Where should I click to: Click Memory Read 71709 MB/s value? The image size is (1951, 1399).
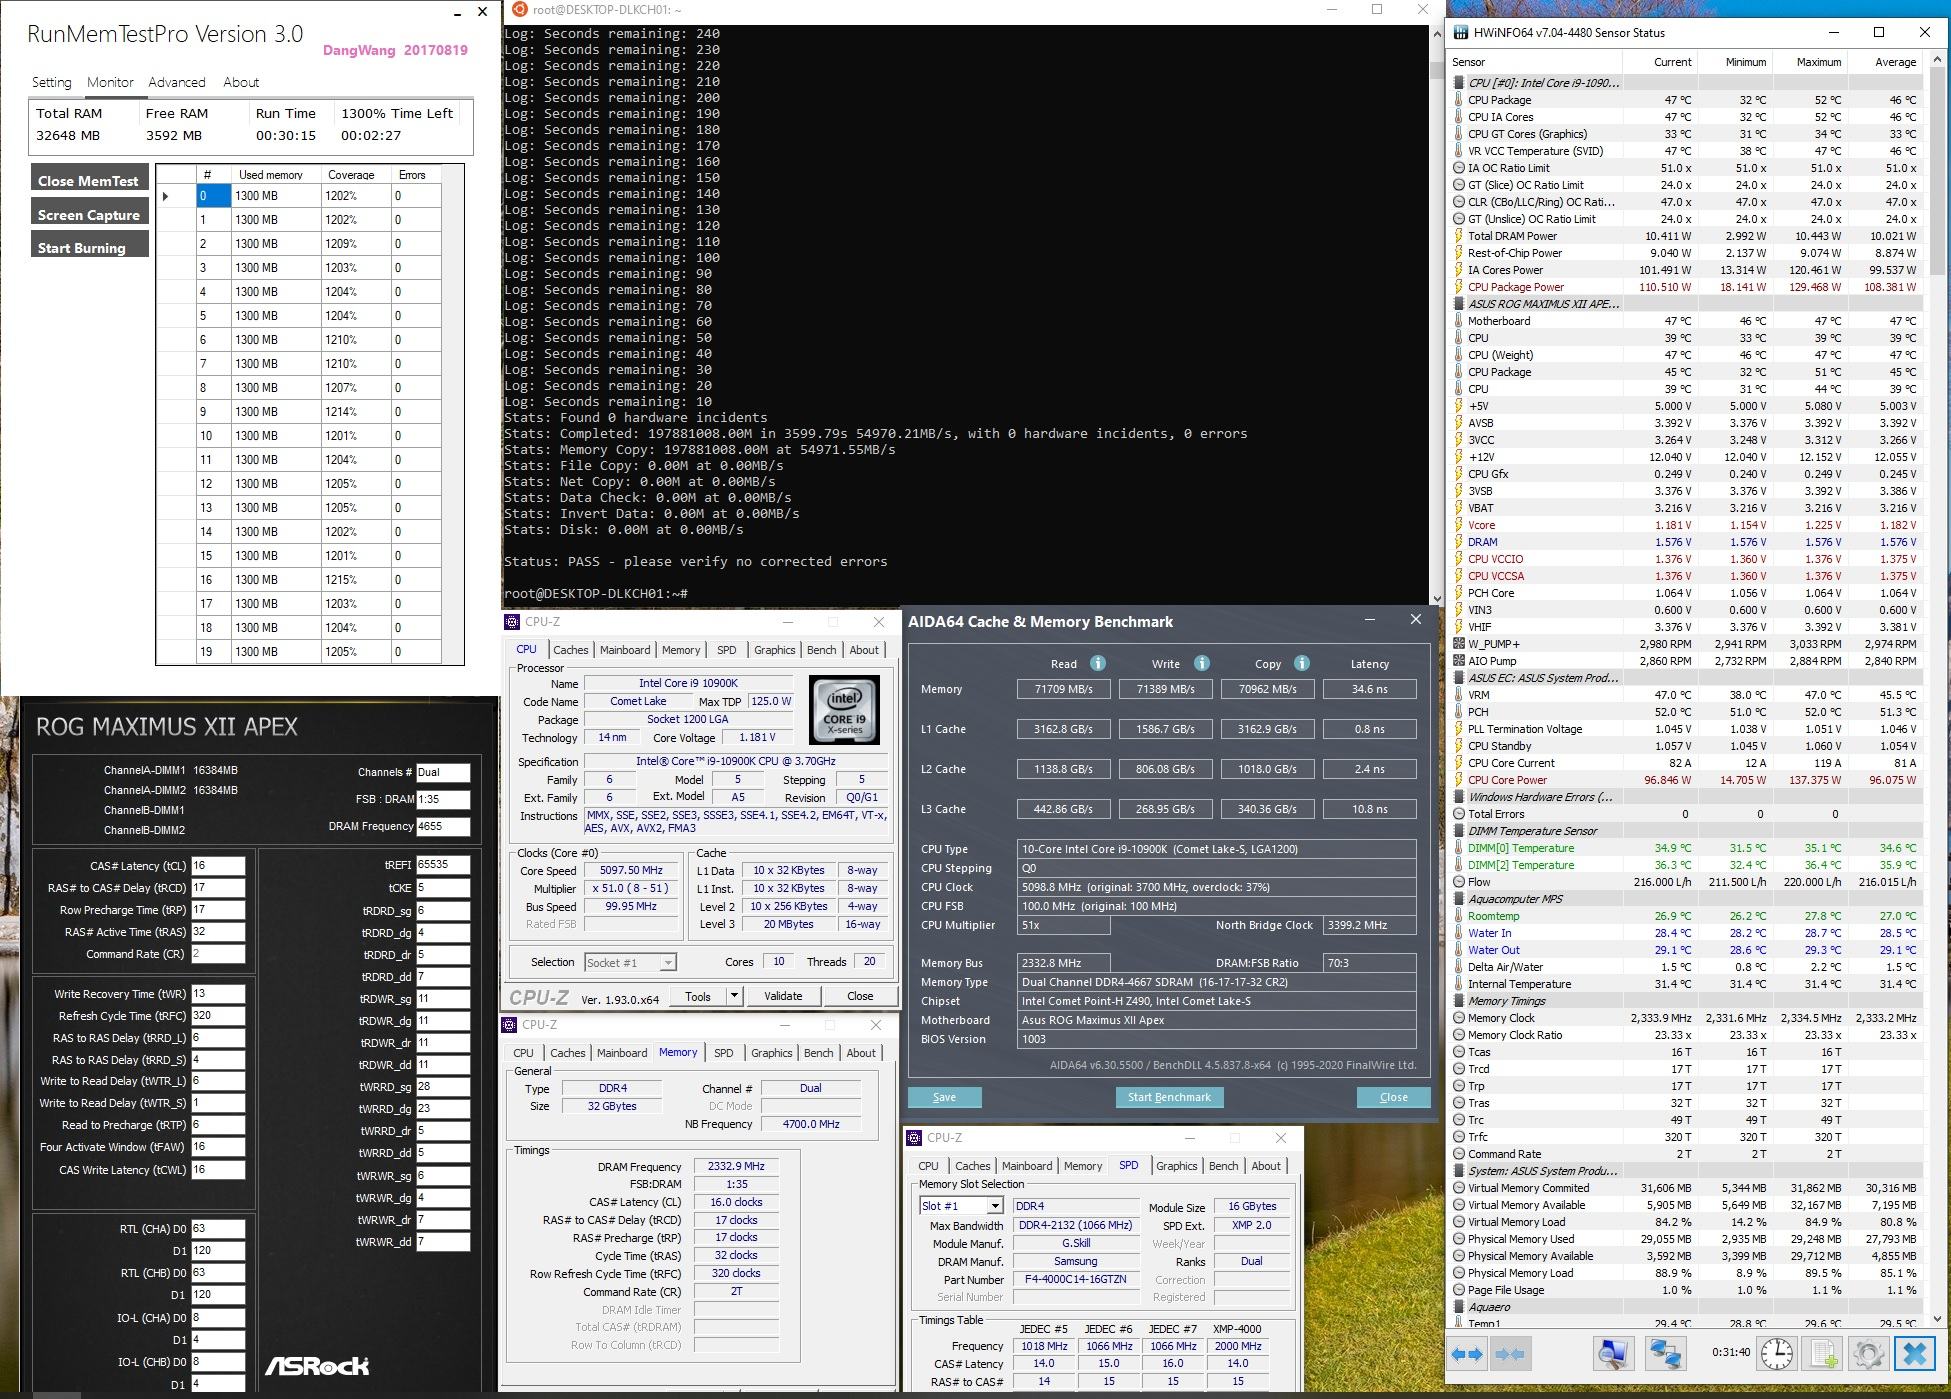(1063, 689)
